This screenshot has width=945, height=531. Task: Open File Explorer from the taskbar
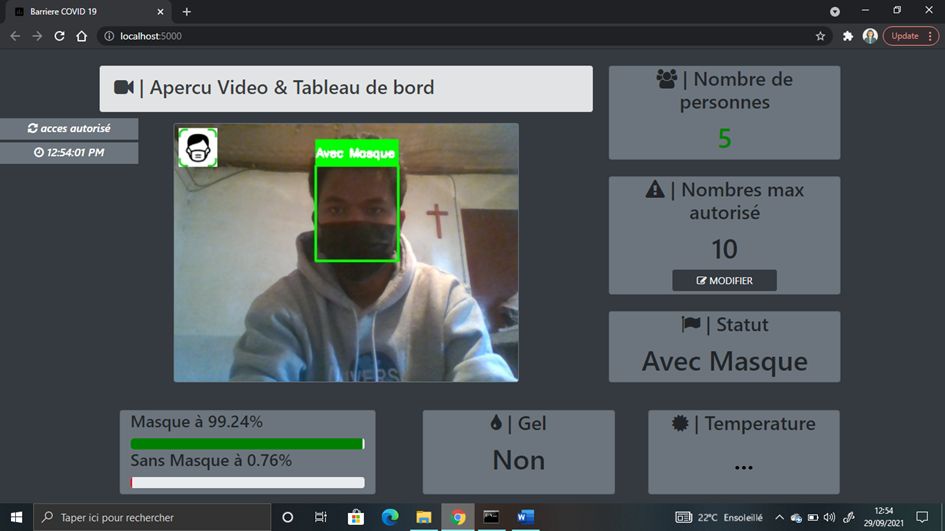pyautogui.click(x=424, y=517)
